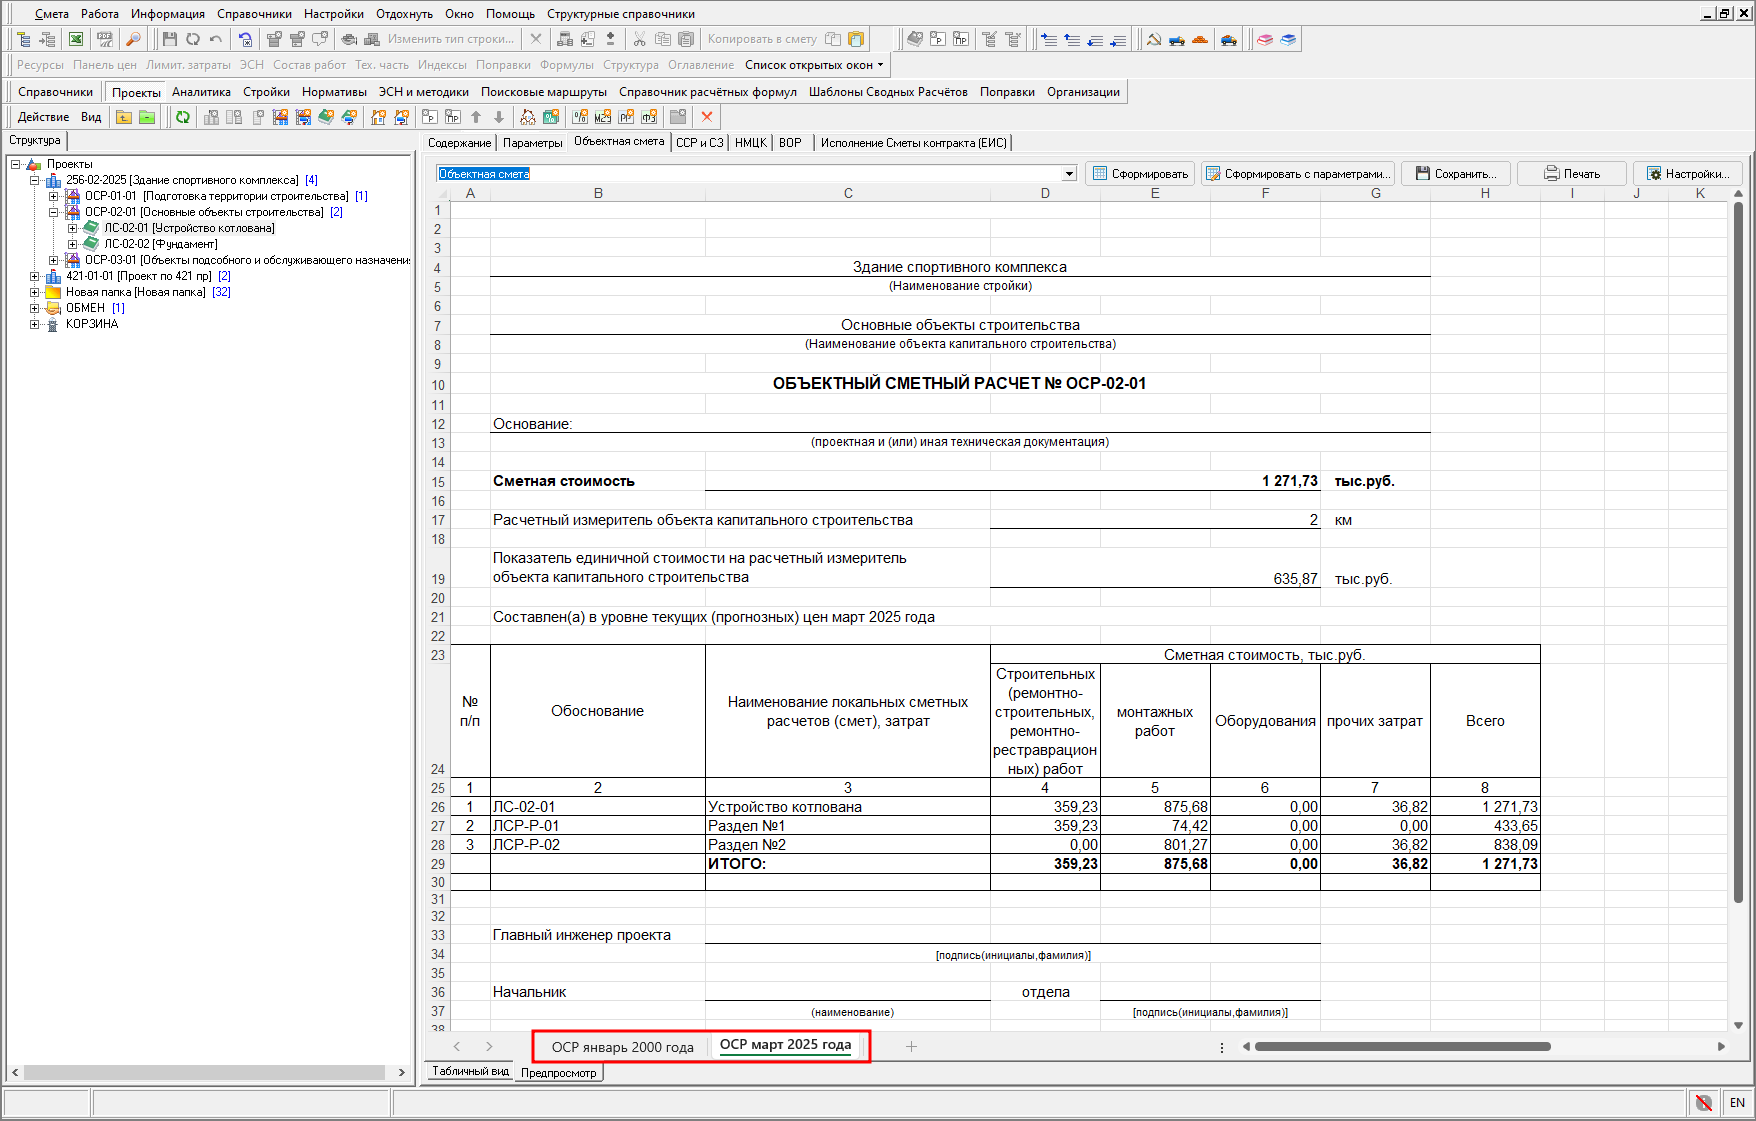Select the ОСР январь 2000 года sheet
The image size is (1756, 1121).
pyautogui.click(x=622, y=1047)
